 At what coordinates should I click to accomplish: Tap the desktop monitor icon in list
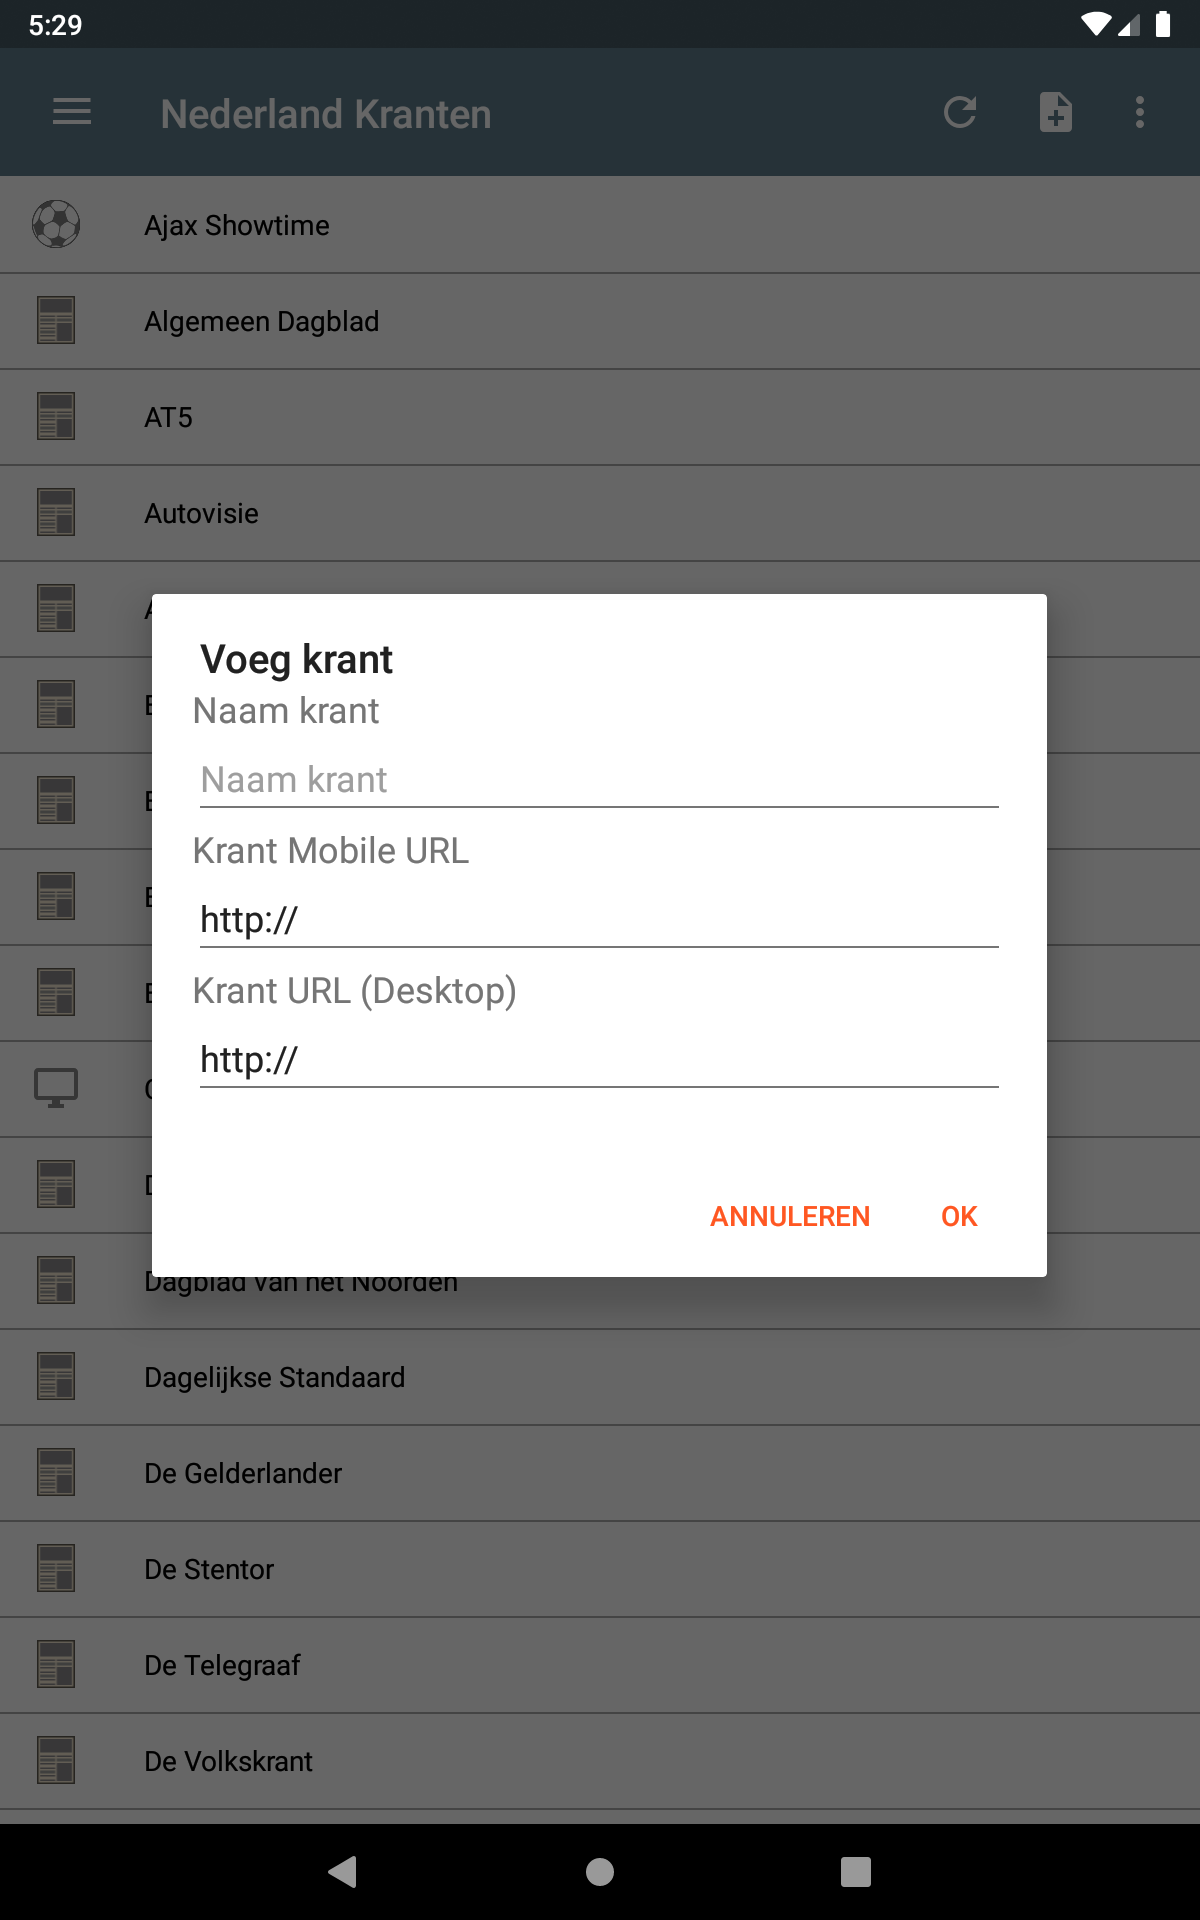coord(56,1088)
